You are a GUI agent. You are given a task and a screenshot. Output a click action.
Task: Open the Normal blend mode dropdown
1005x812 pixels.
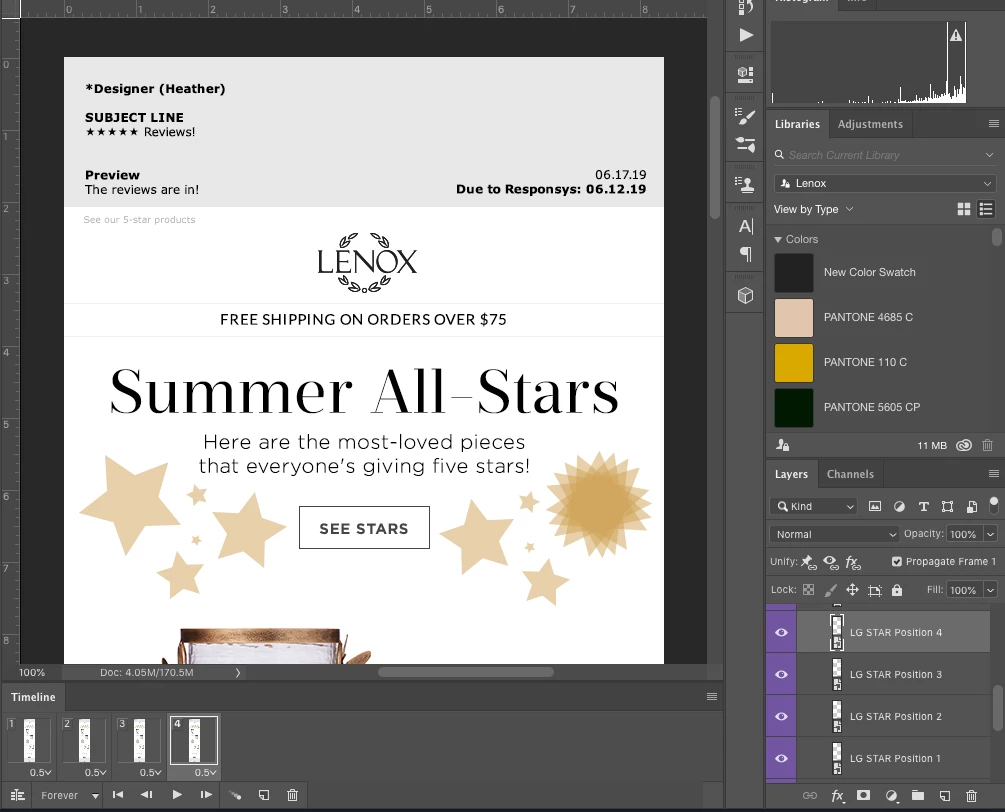[835, 534]
